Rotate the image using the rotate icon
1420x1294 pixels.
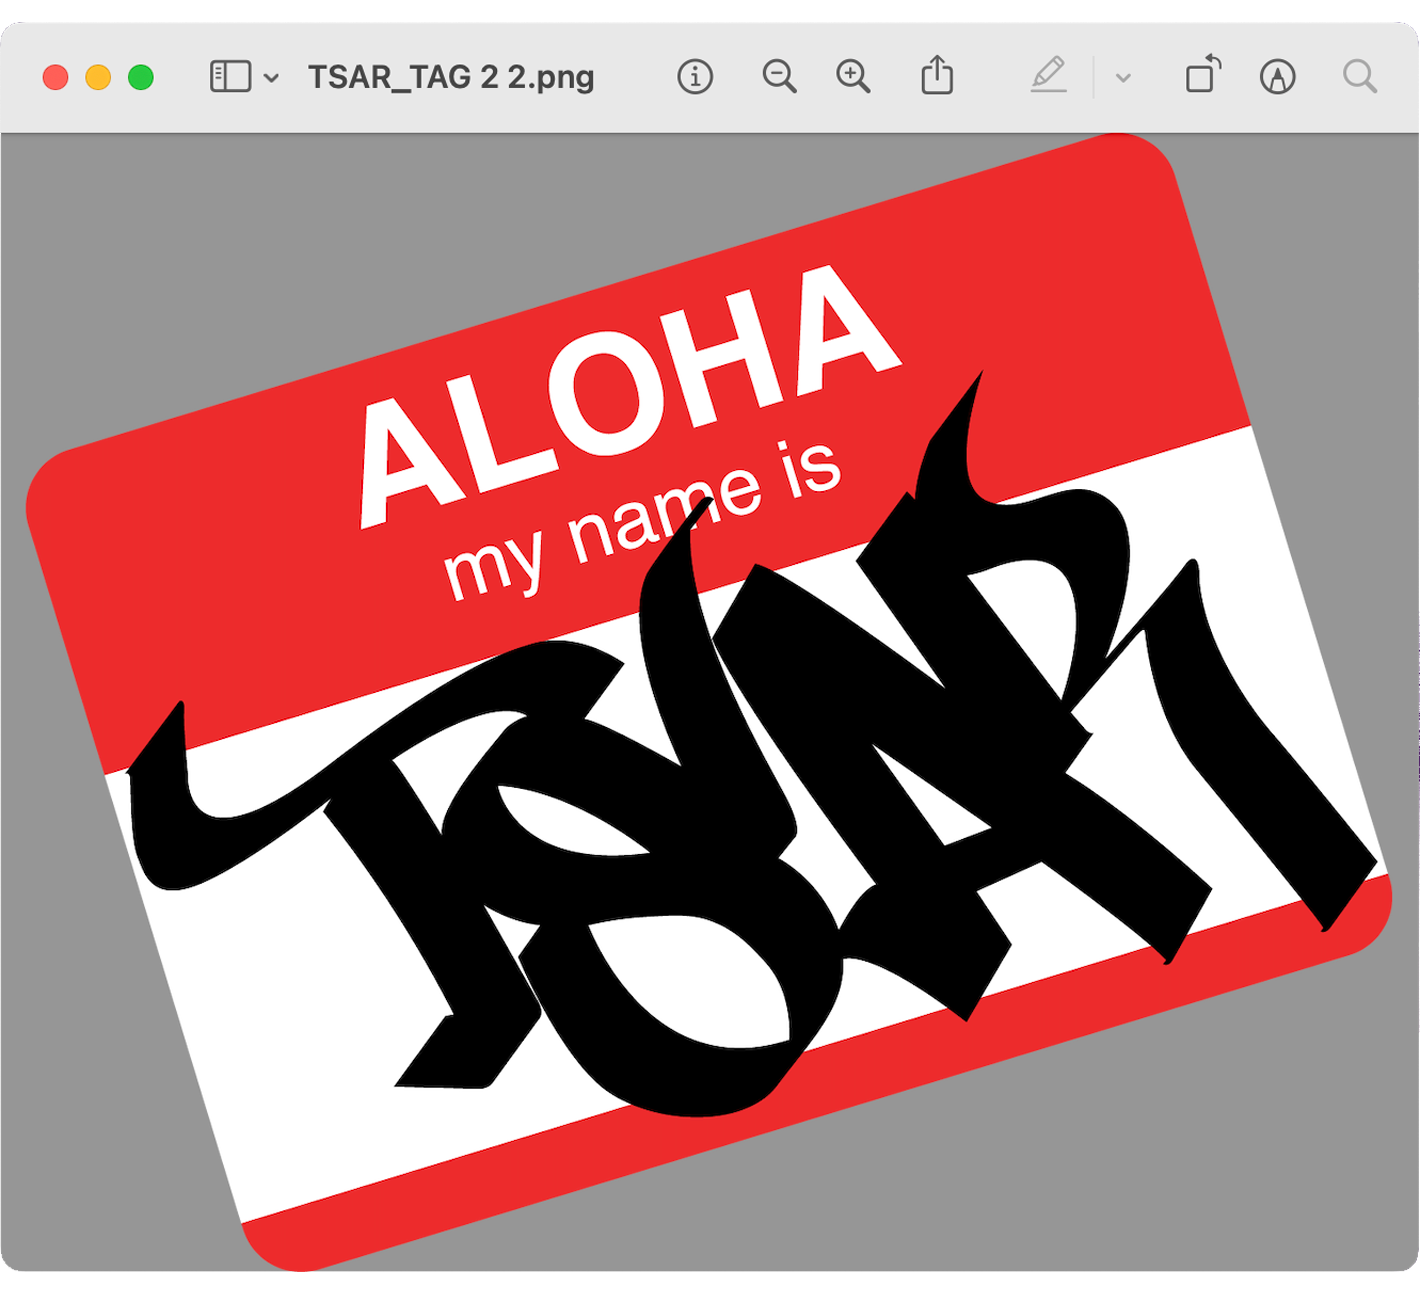(1203, 75)
